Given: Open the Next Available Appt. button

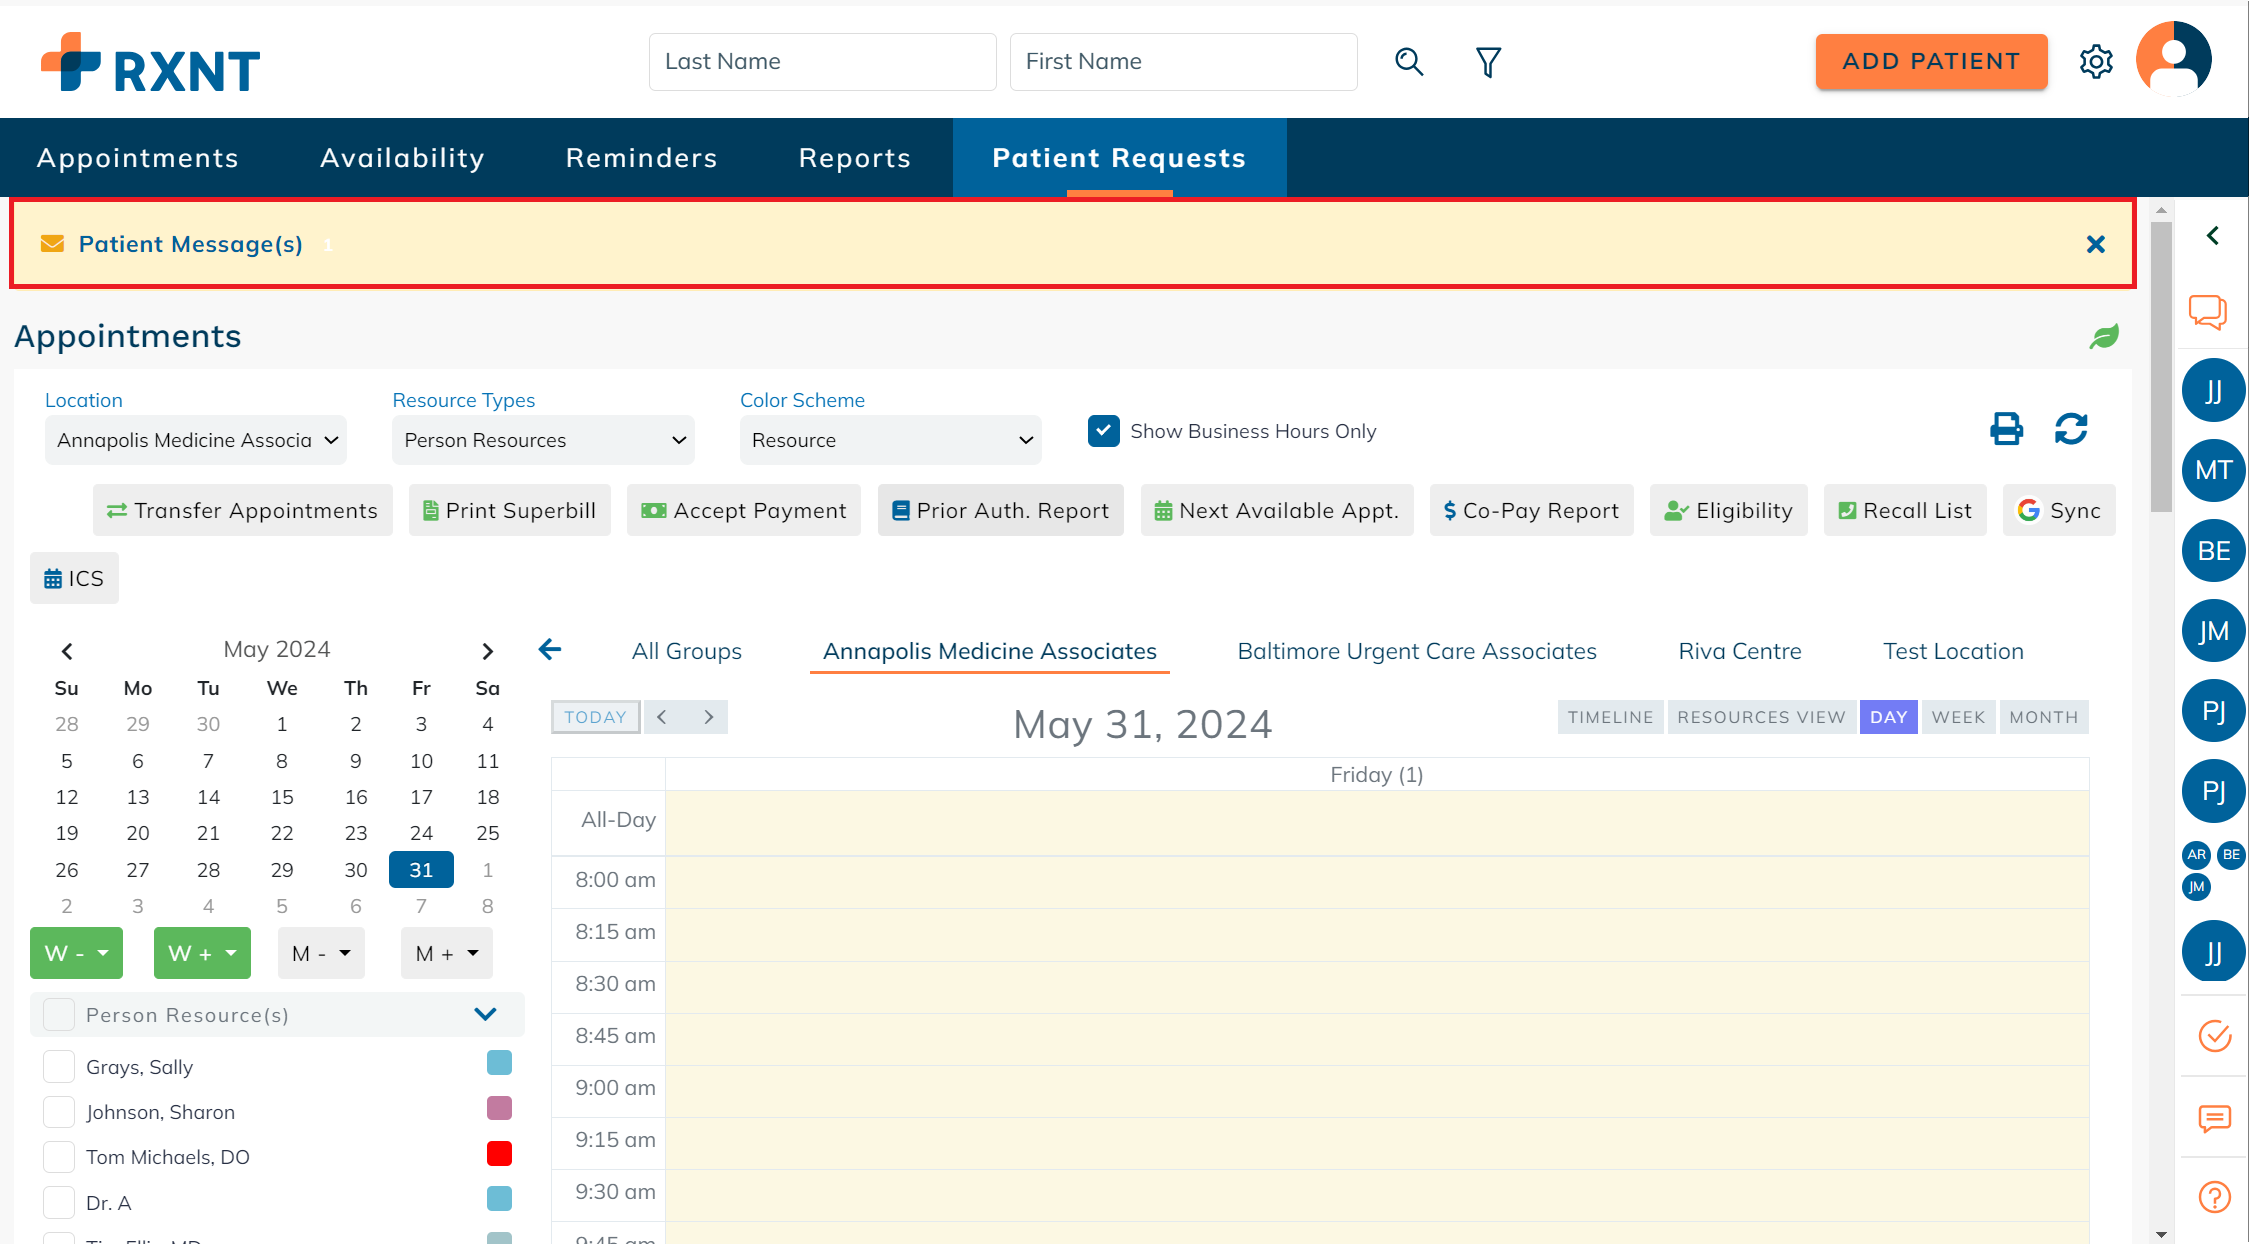Looking at the screenshot, I should (x=1277, y=510).
